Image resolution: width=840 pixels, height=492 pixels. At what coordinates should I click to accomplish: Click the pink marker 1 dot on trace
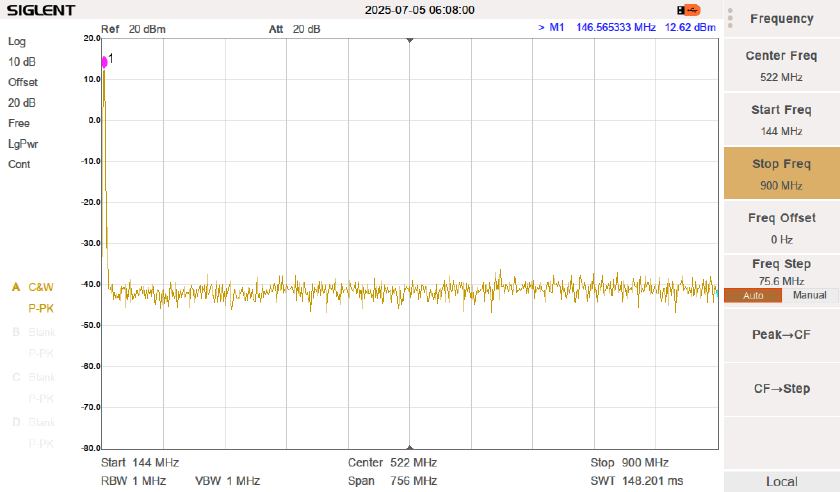click(x=104, y=62)
